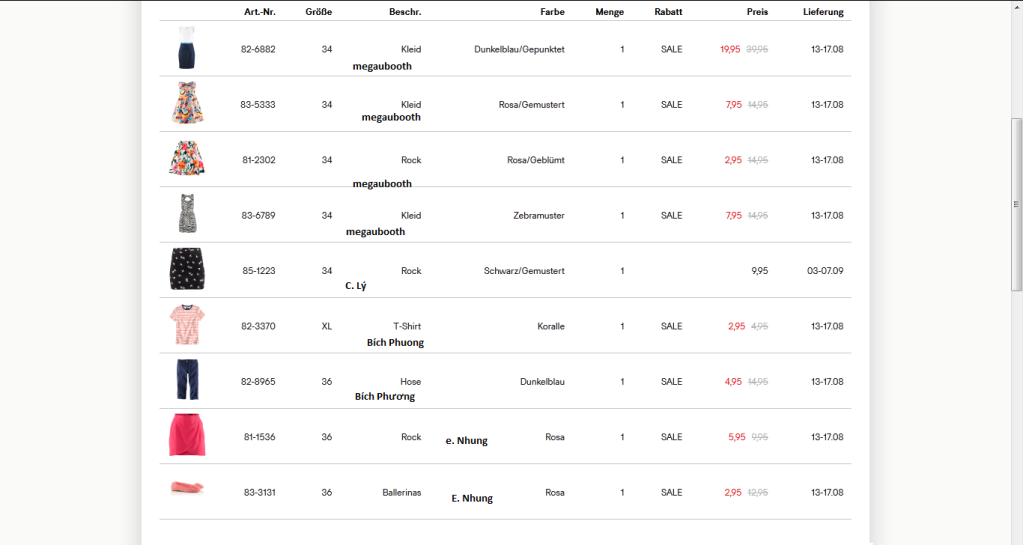
Task: Click the Lieferung column header
Action: pyautogui.click(x=823, y=12)
